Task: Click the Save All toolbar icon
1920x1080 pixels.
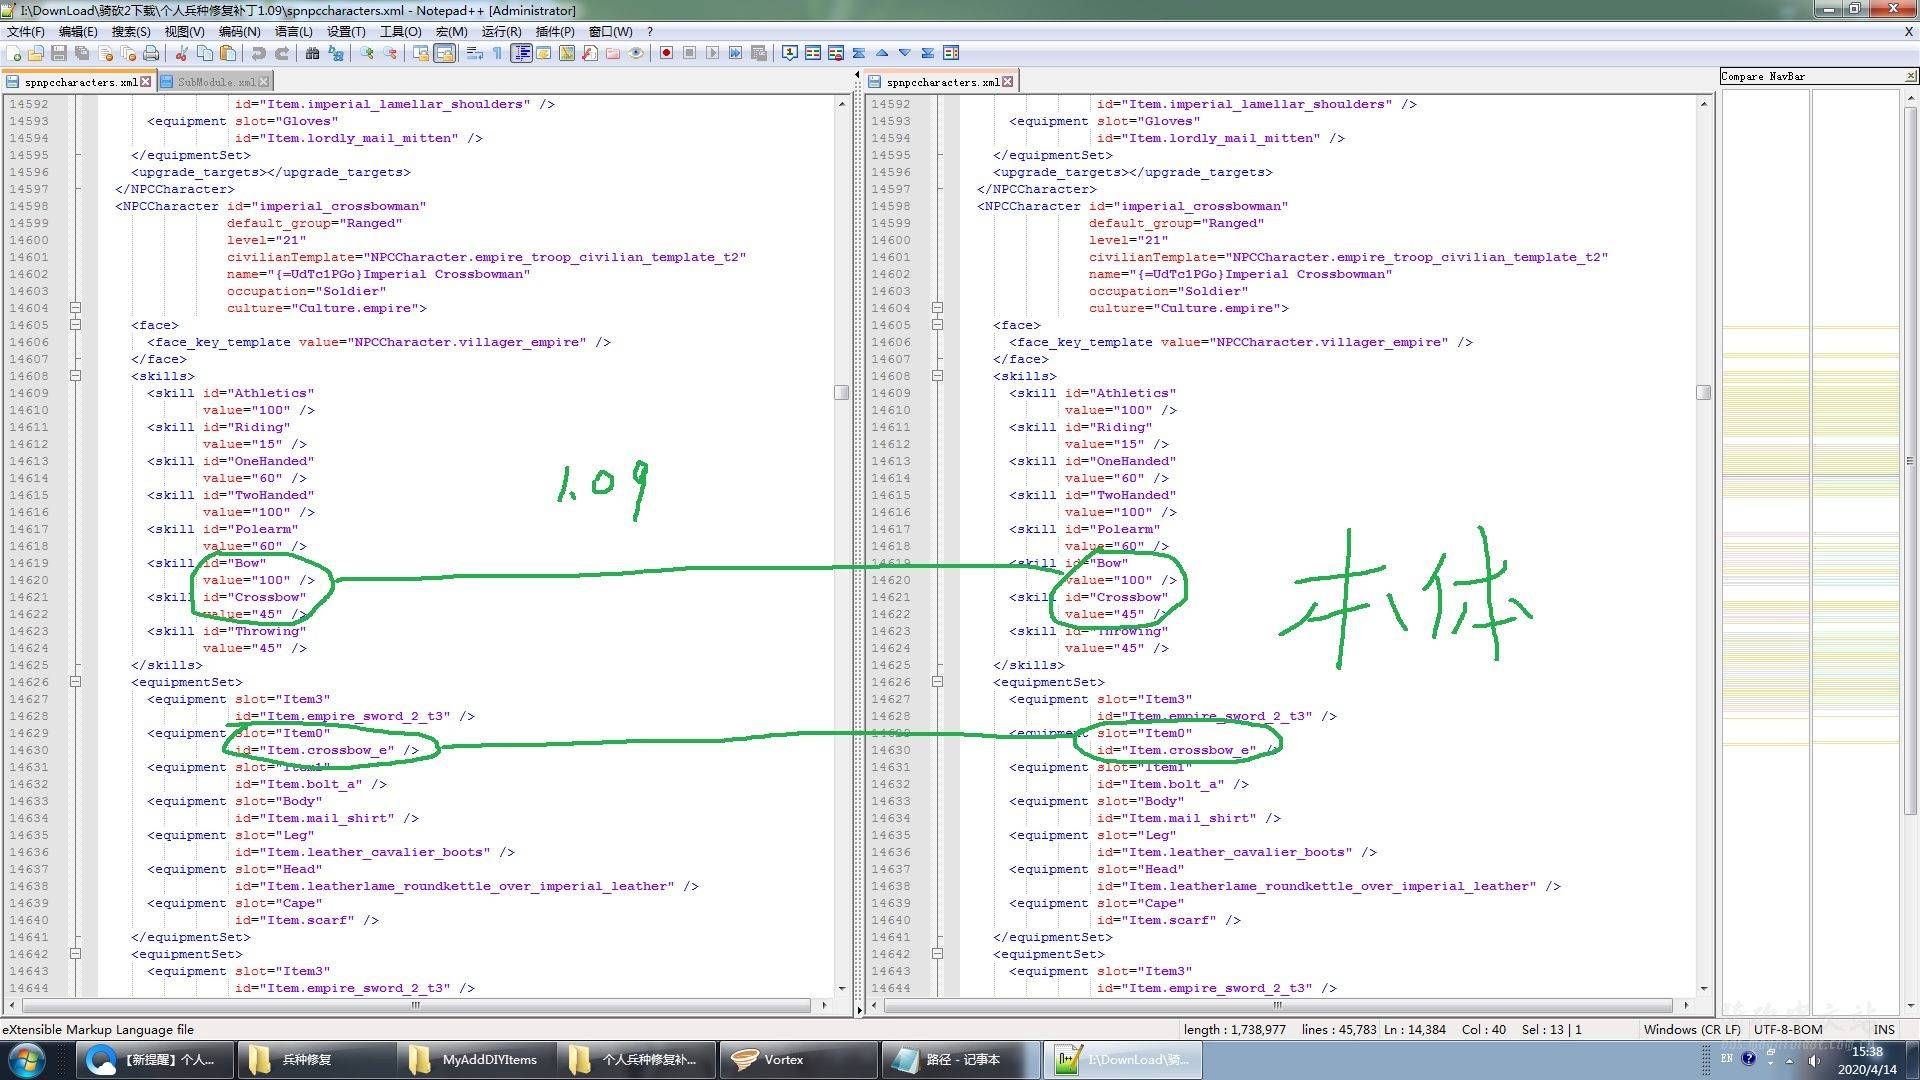Action: pos(82,53)
